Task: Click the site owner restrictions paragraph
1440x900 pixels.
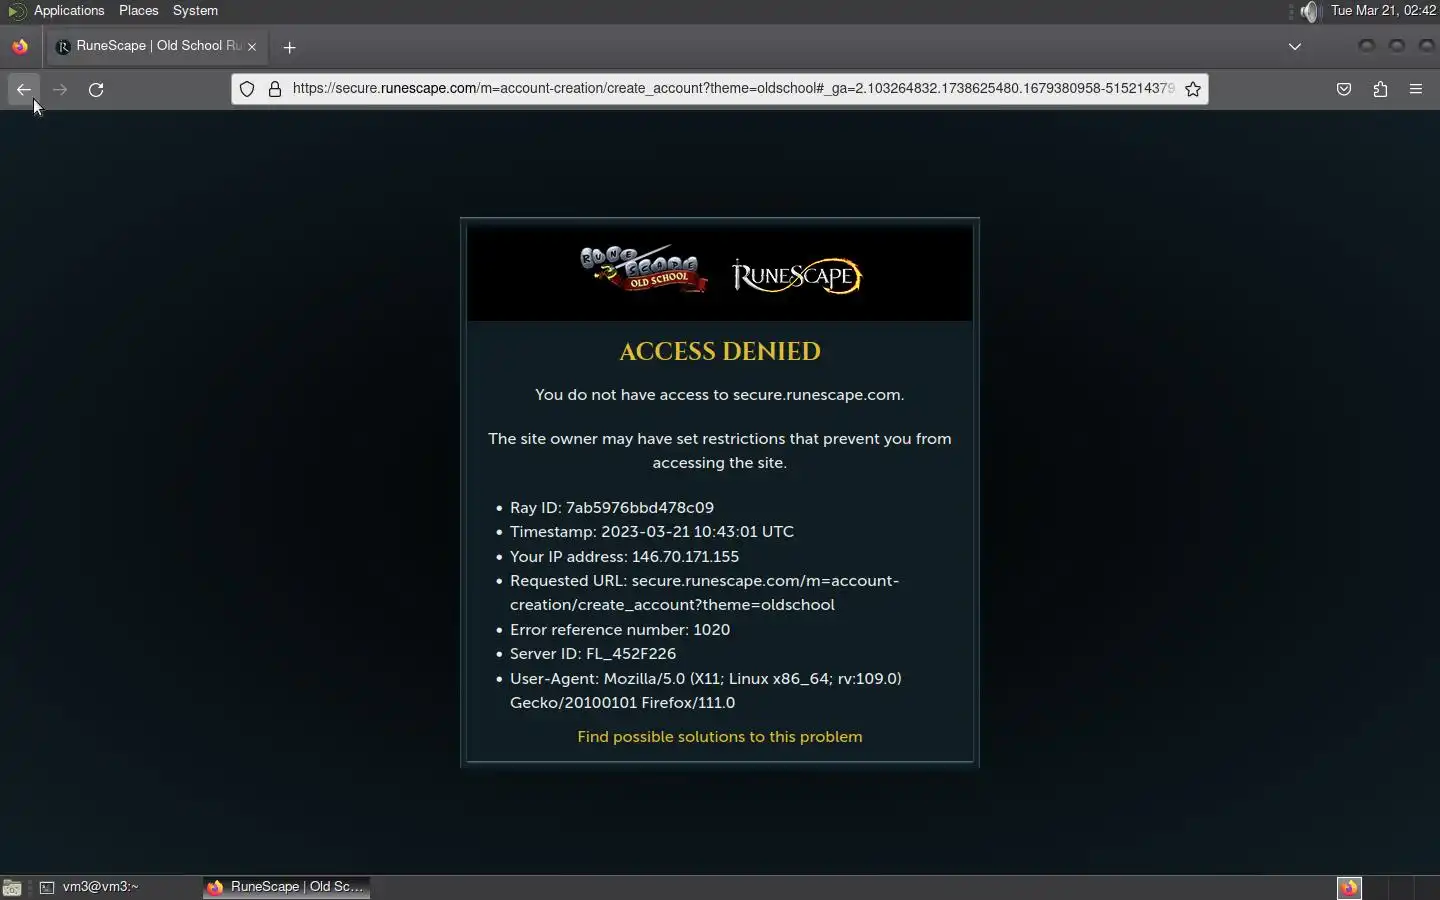Action: coord(720,451)
